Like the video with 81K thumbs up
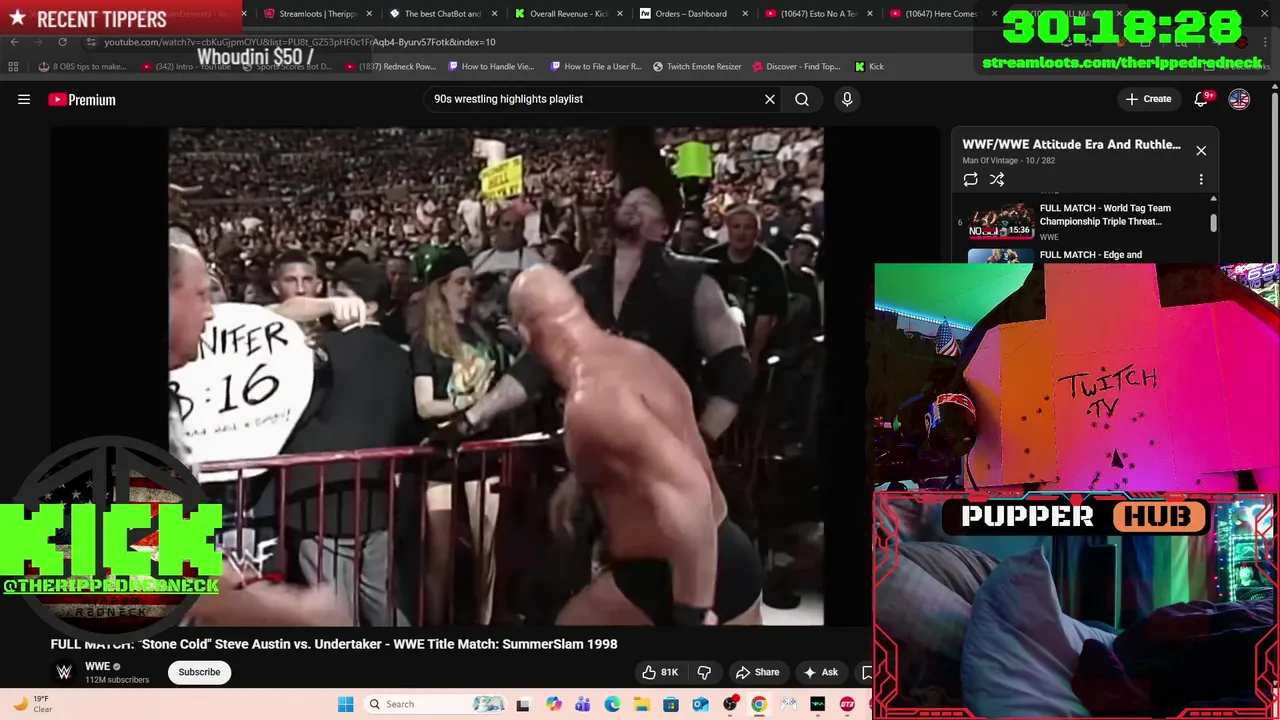 (660, 672)
